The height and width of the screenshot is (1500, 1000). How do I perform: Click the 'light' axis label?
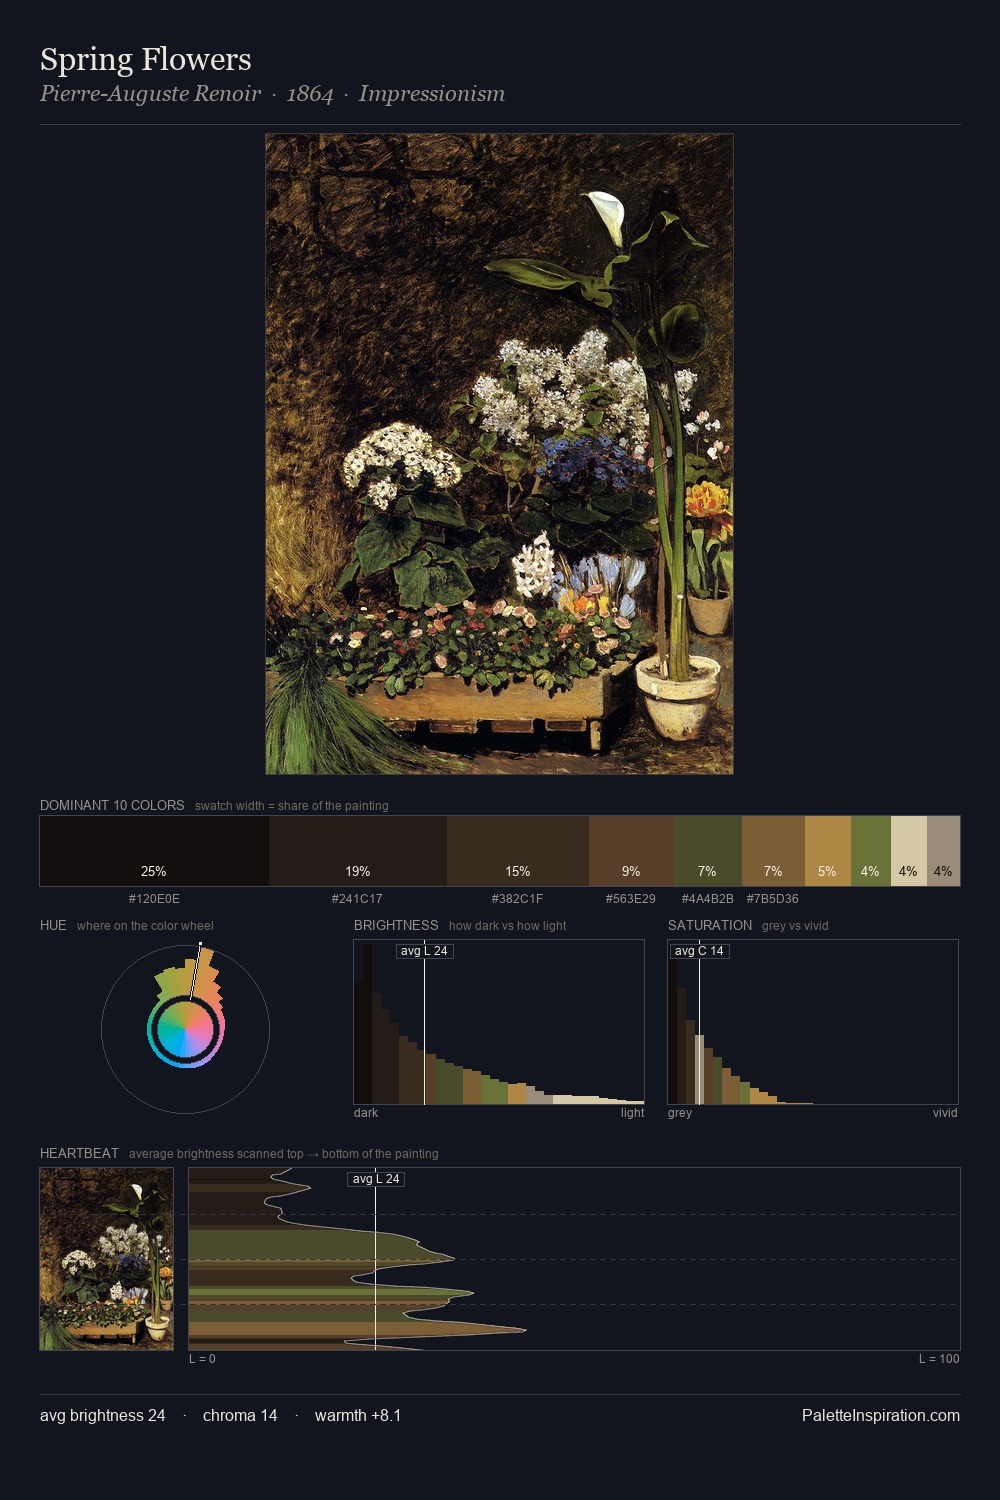pos(632,1113)
